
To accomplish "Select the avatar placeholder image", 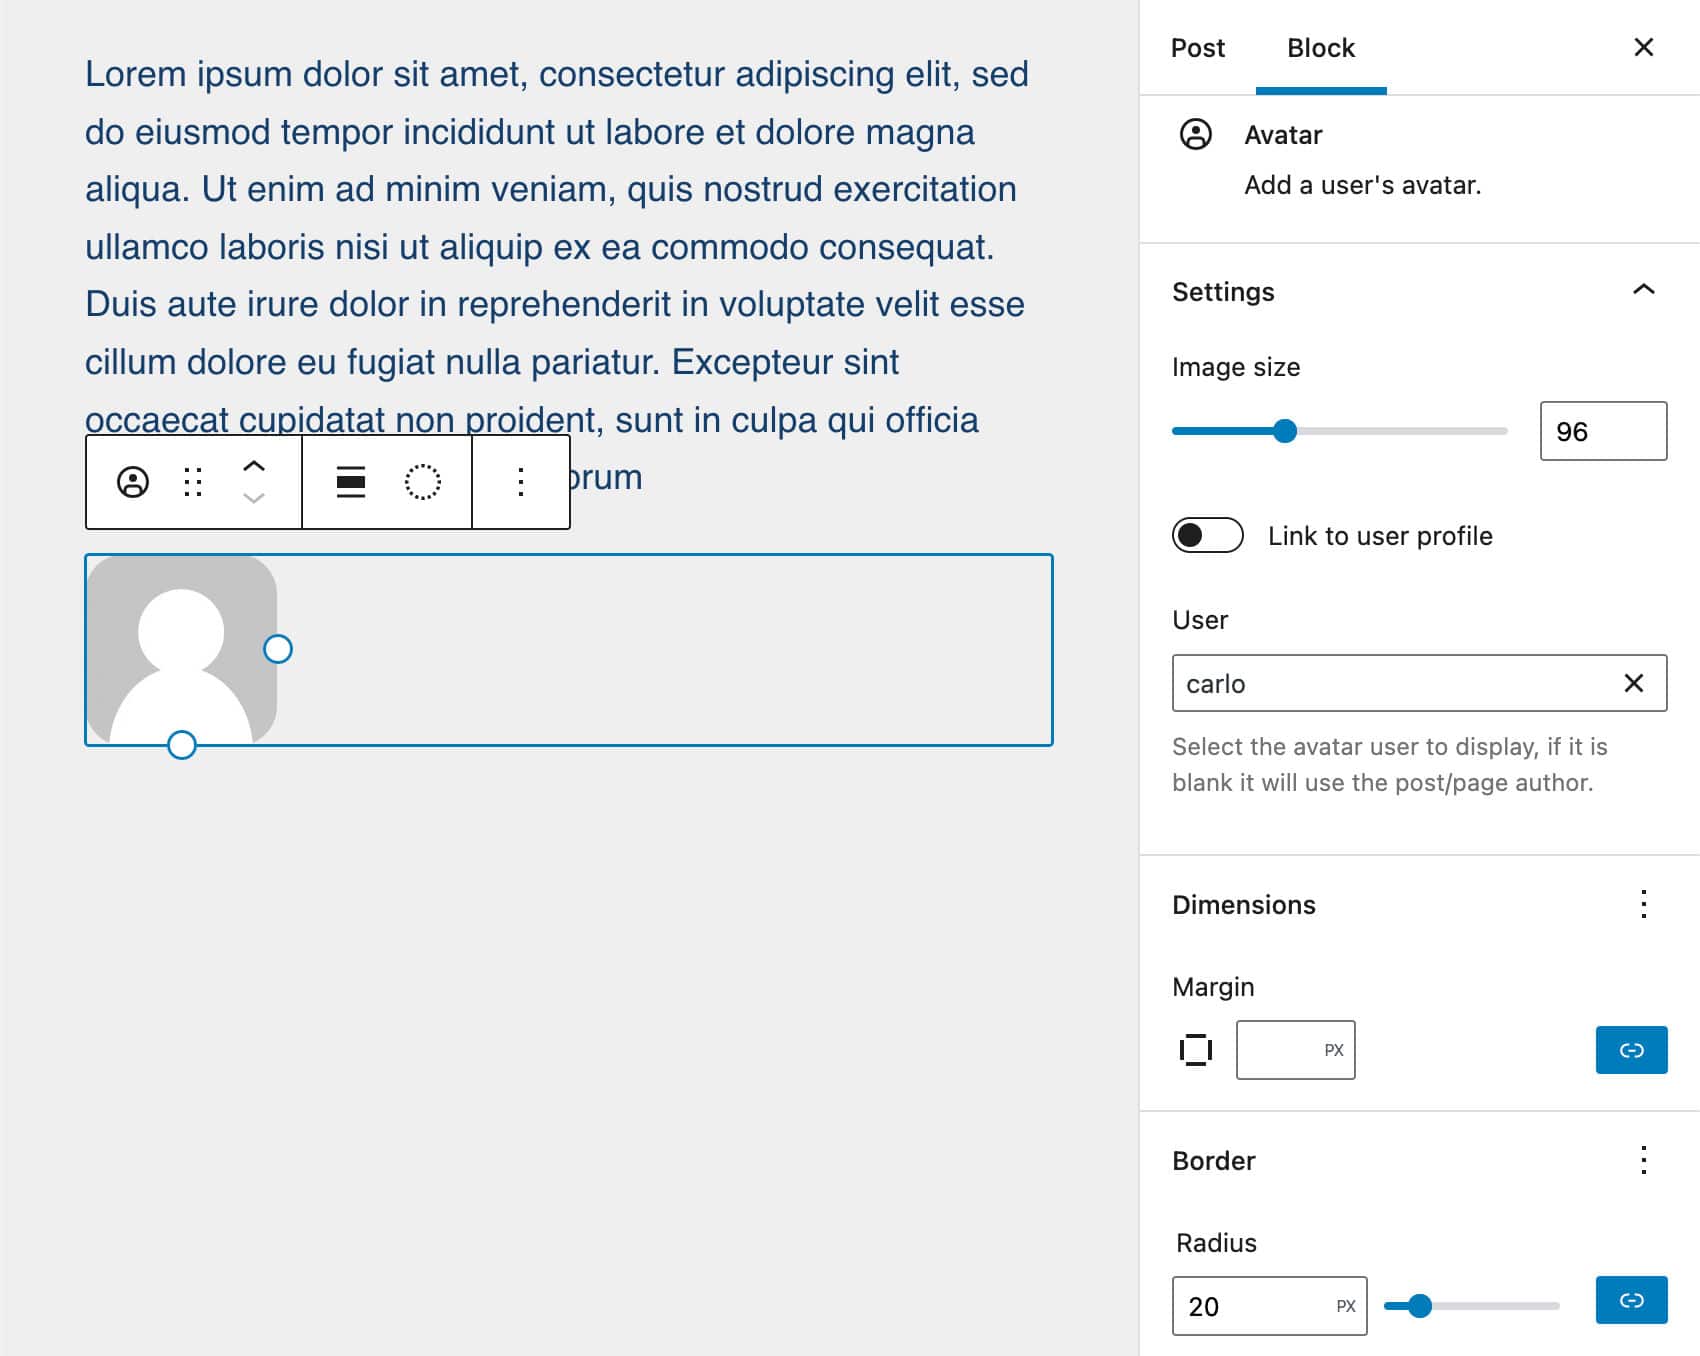I will click(183, 648).
